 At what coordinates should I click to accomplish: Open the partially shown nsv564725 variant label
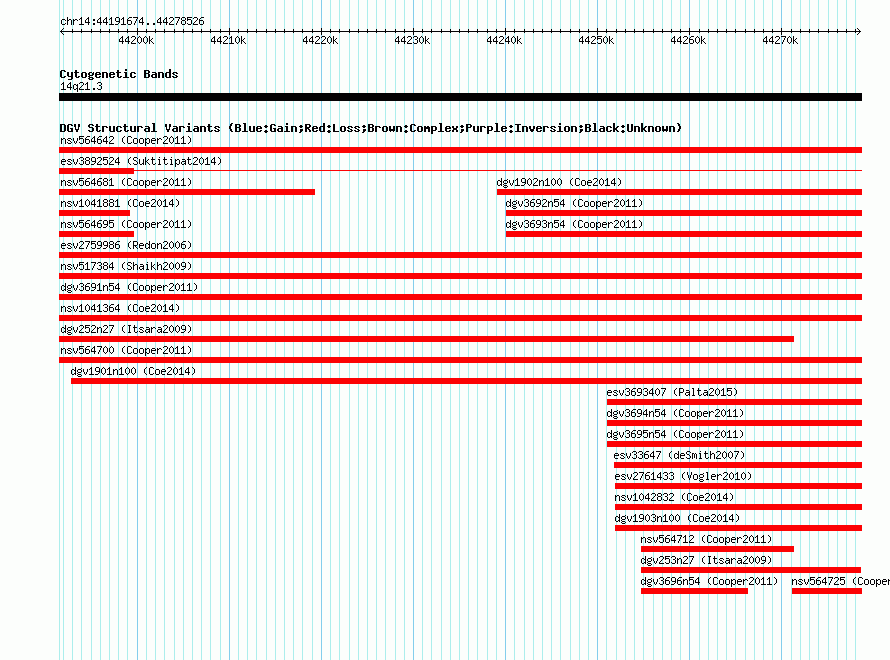840,581
